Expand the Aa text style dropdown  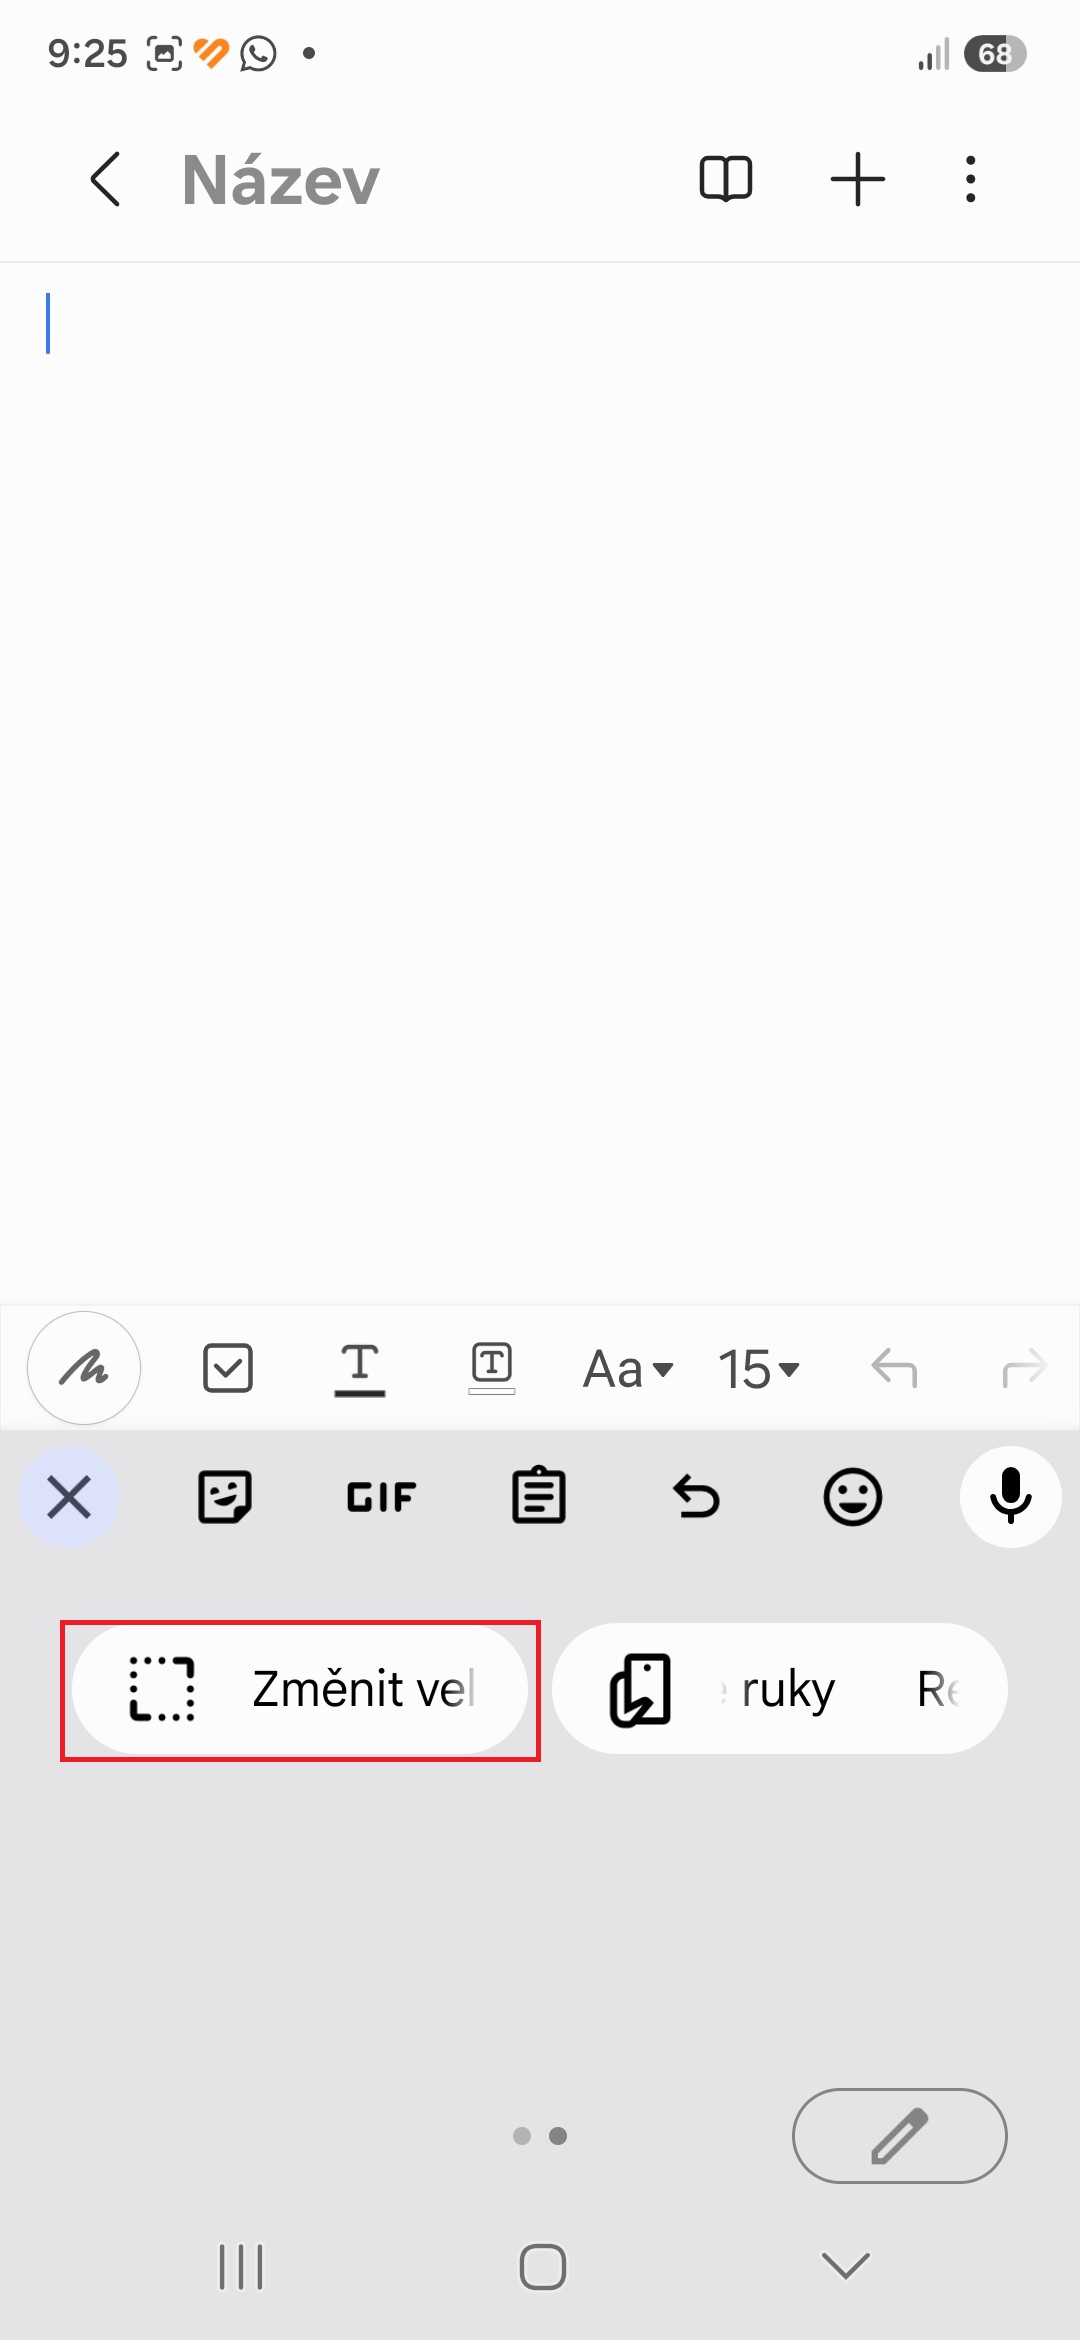[628, 1369]
